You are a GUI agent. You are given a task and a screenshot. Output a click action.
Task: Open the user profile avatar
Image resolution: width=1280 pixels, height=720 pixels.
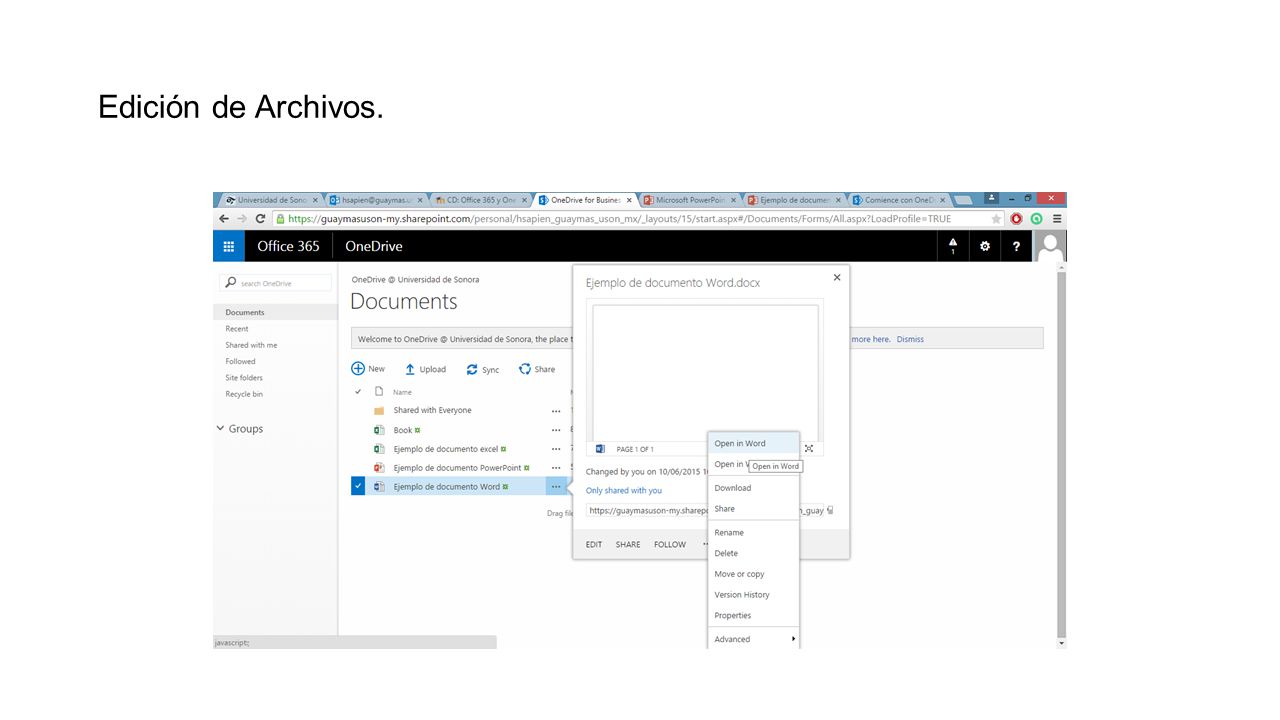(1050, 246)
